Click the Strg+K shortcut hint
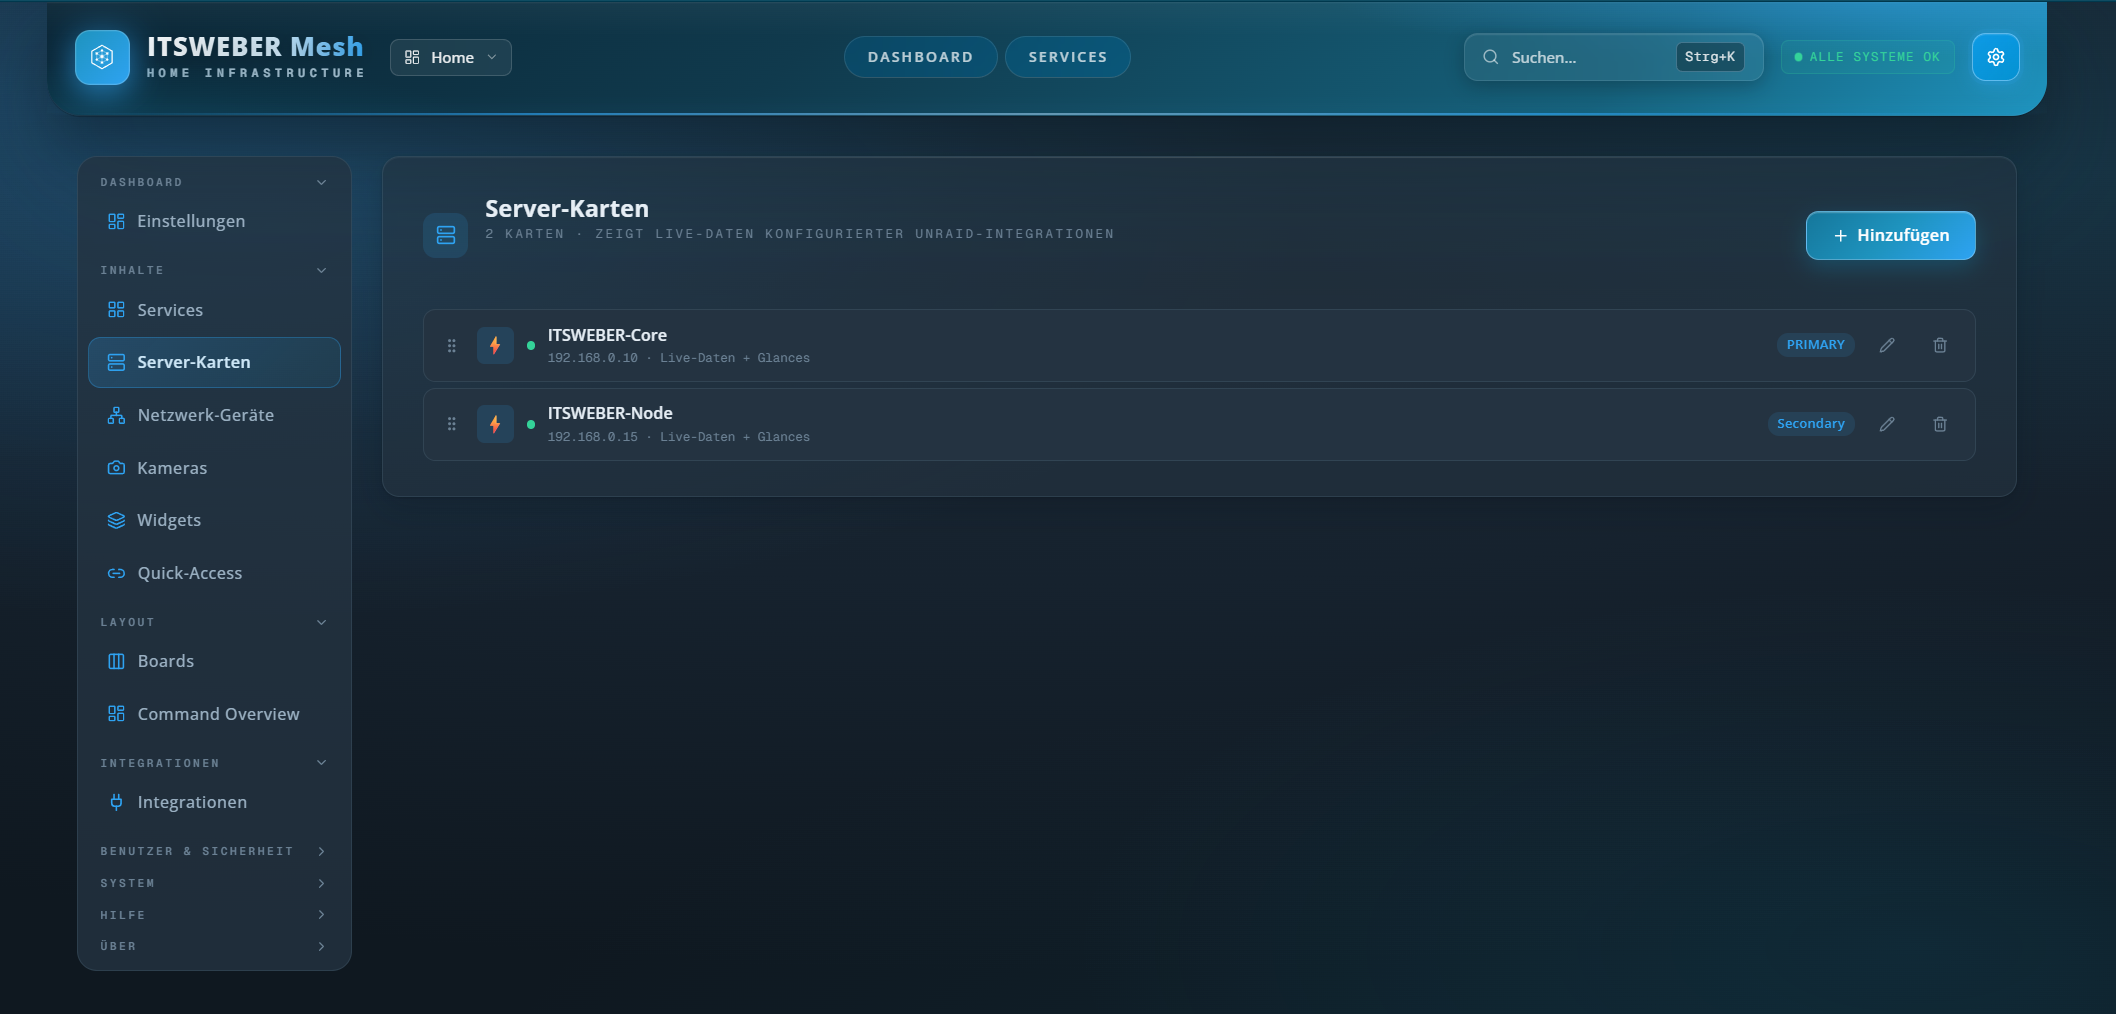 (x=1710, y=57)
